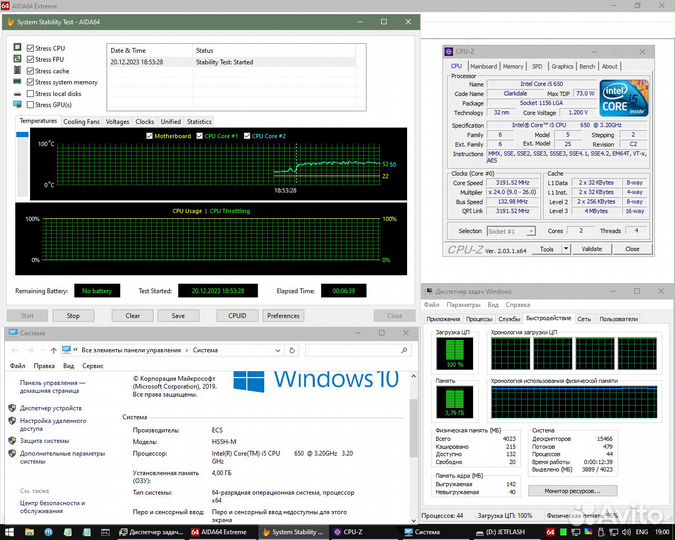Enable Stress GPU(s) checkbox
Screen dimensions: 675x540
[30, 105]
